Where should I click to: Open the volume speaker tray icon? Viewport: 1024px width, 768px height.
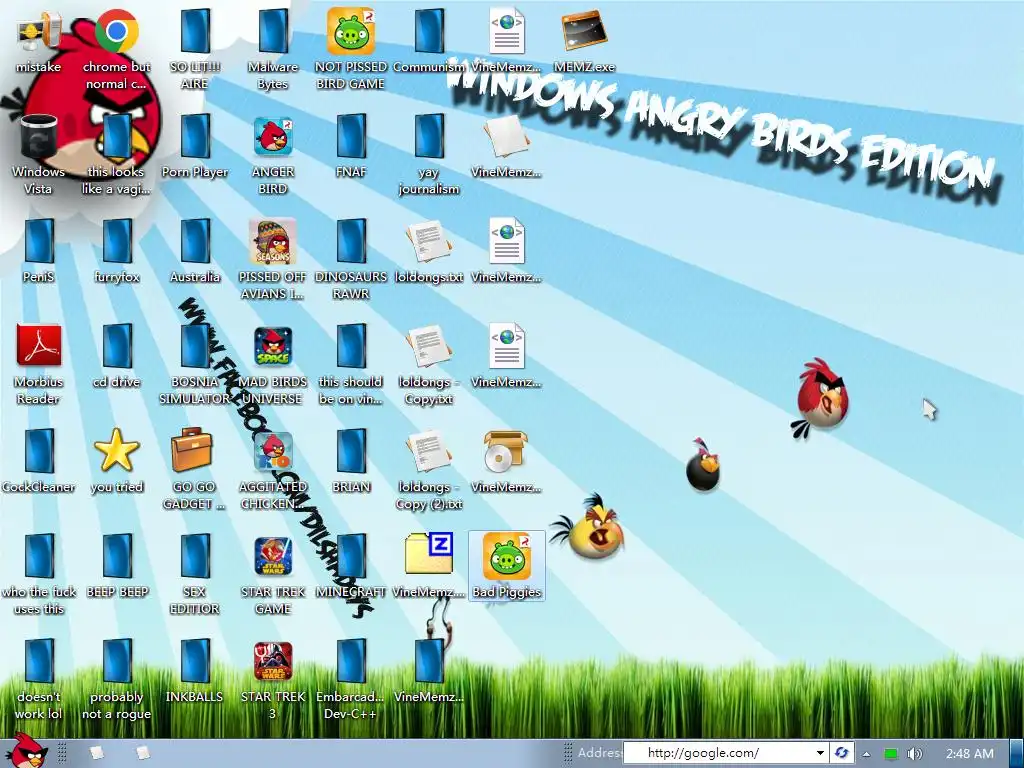pyautogui.click(x=914, y=754)
